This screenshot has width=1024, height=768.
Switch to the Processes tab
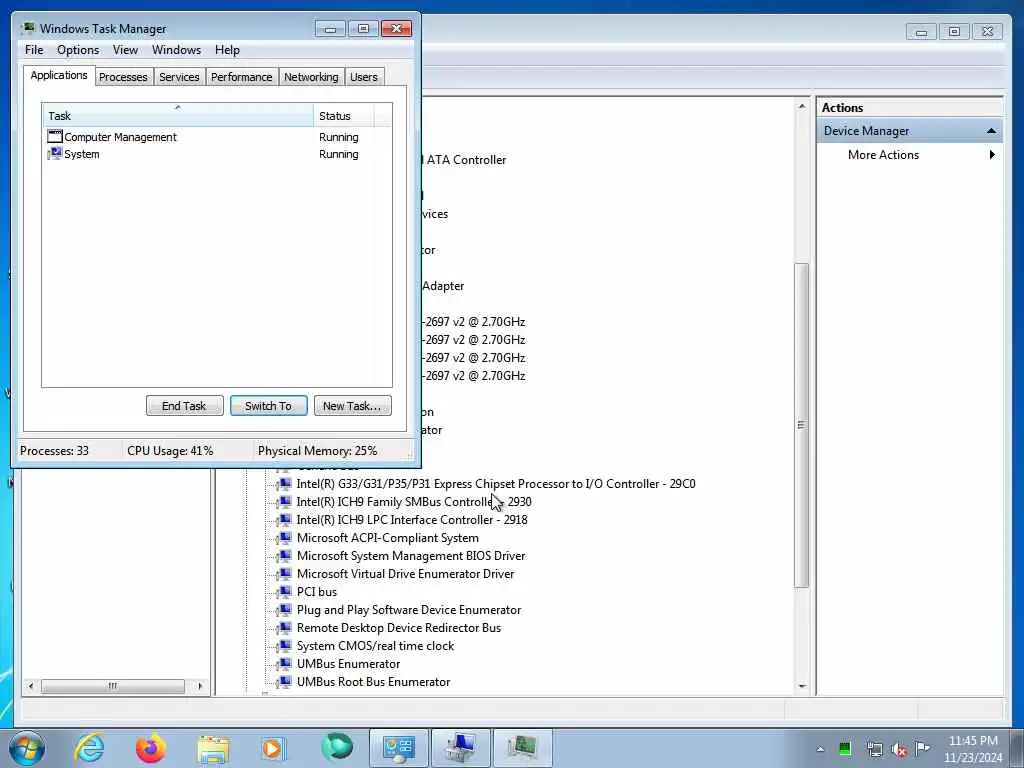(123, 77)
